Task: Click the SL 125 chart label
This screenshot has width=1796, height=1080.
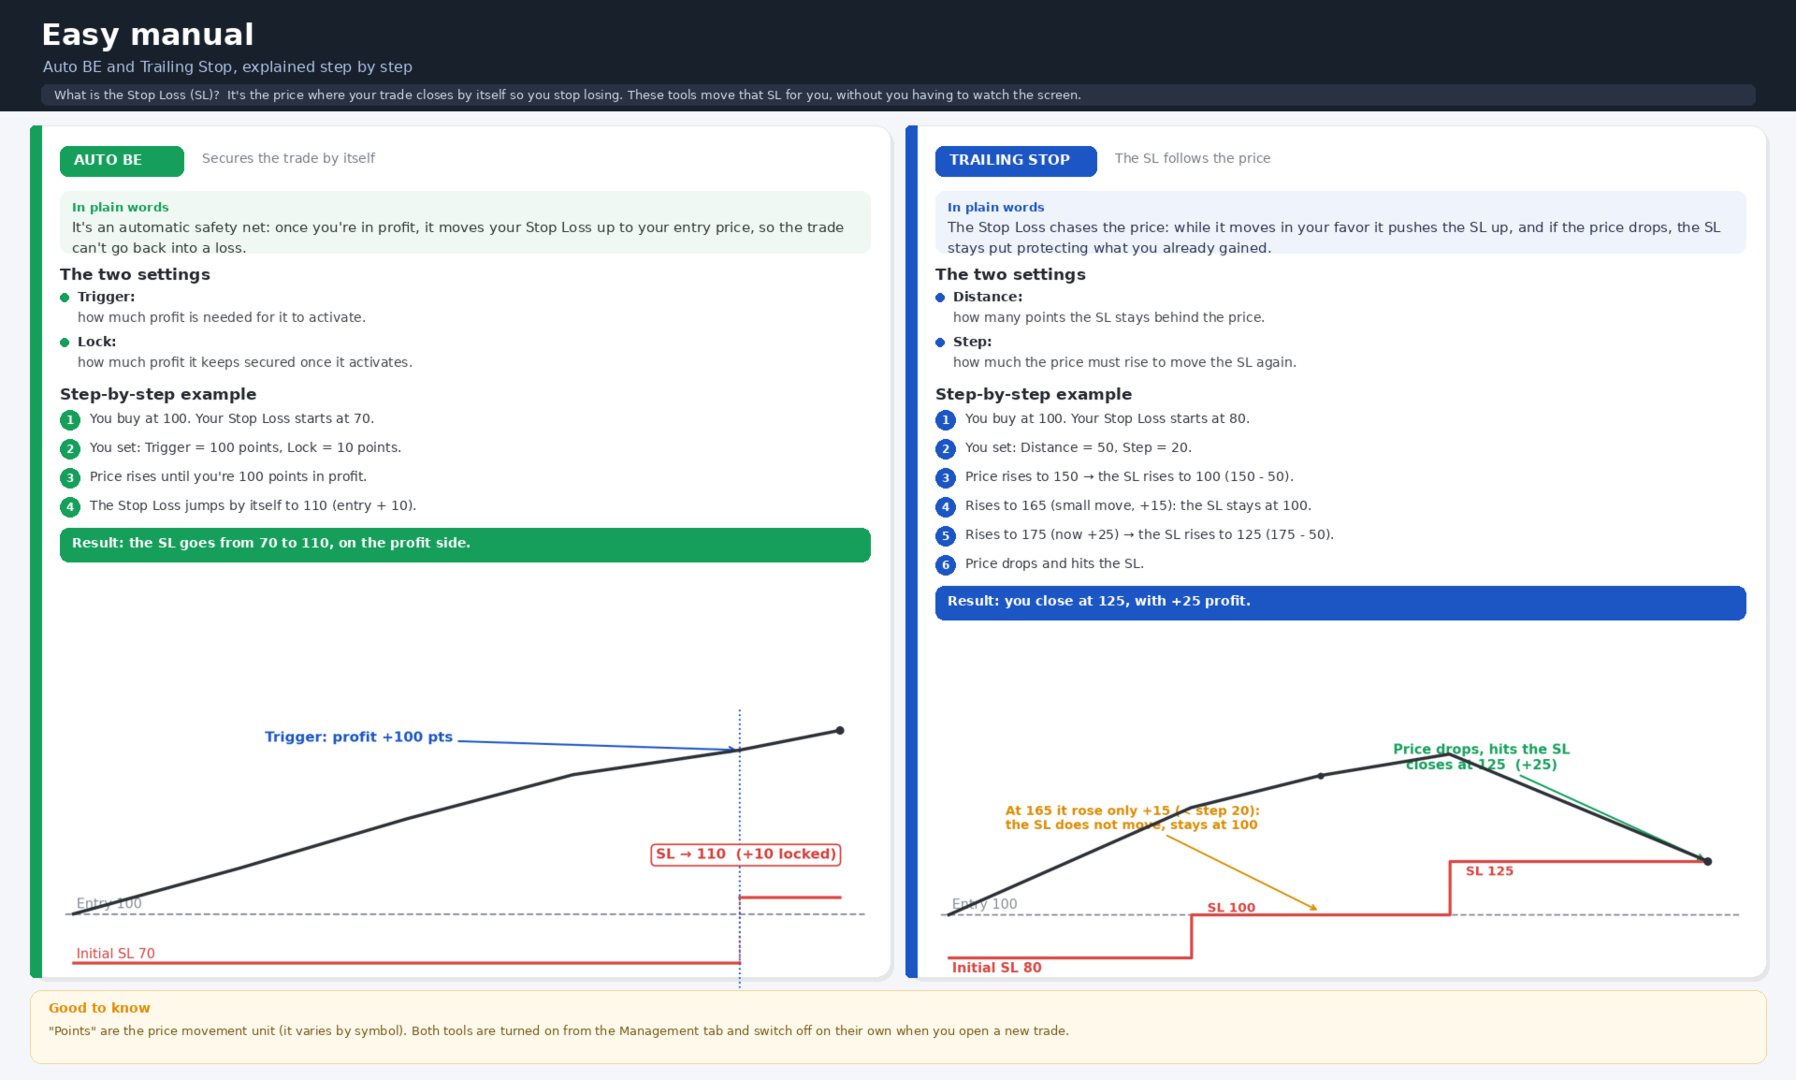Action: click(x=1489, y=871)
